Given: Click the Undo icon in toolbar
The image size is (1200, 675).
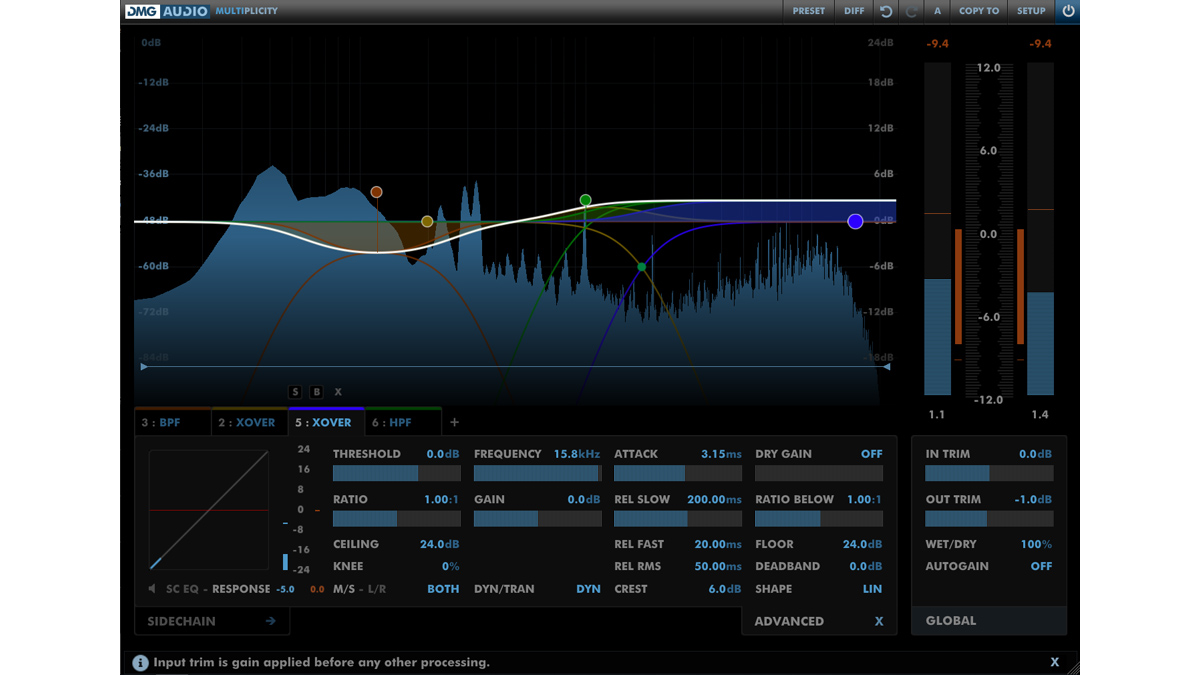Looking at the screenshot, I should (888, 11).
